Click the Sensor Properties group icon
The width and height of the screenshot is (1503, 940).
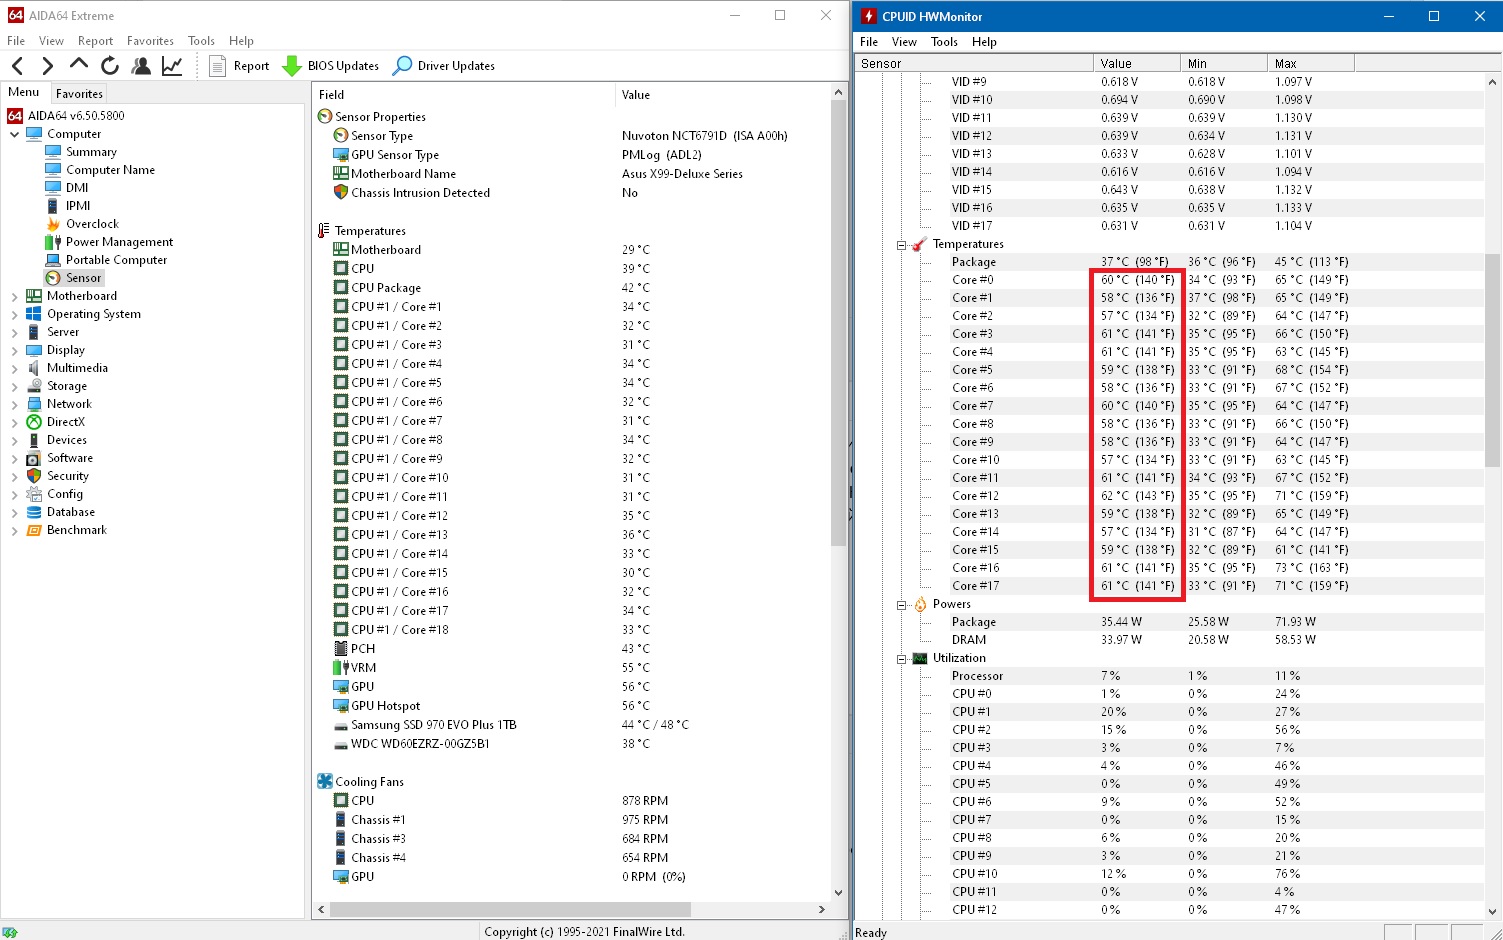coord(325,117)
